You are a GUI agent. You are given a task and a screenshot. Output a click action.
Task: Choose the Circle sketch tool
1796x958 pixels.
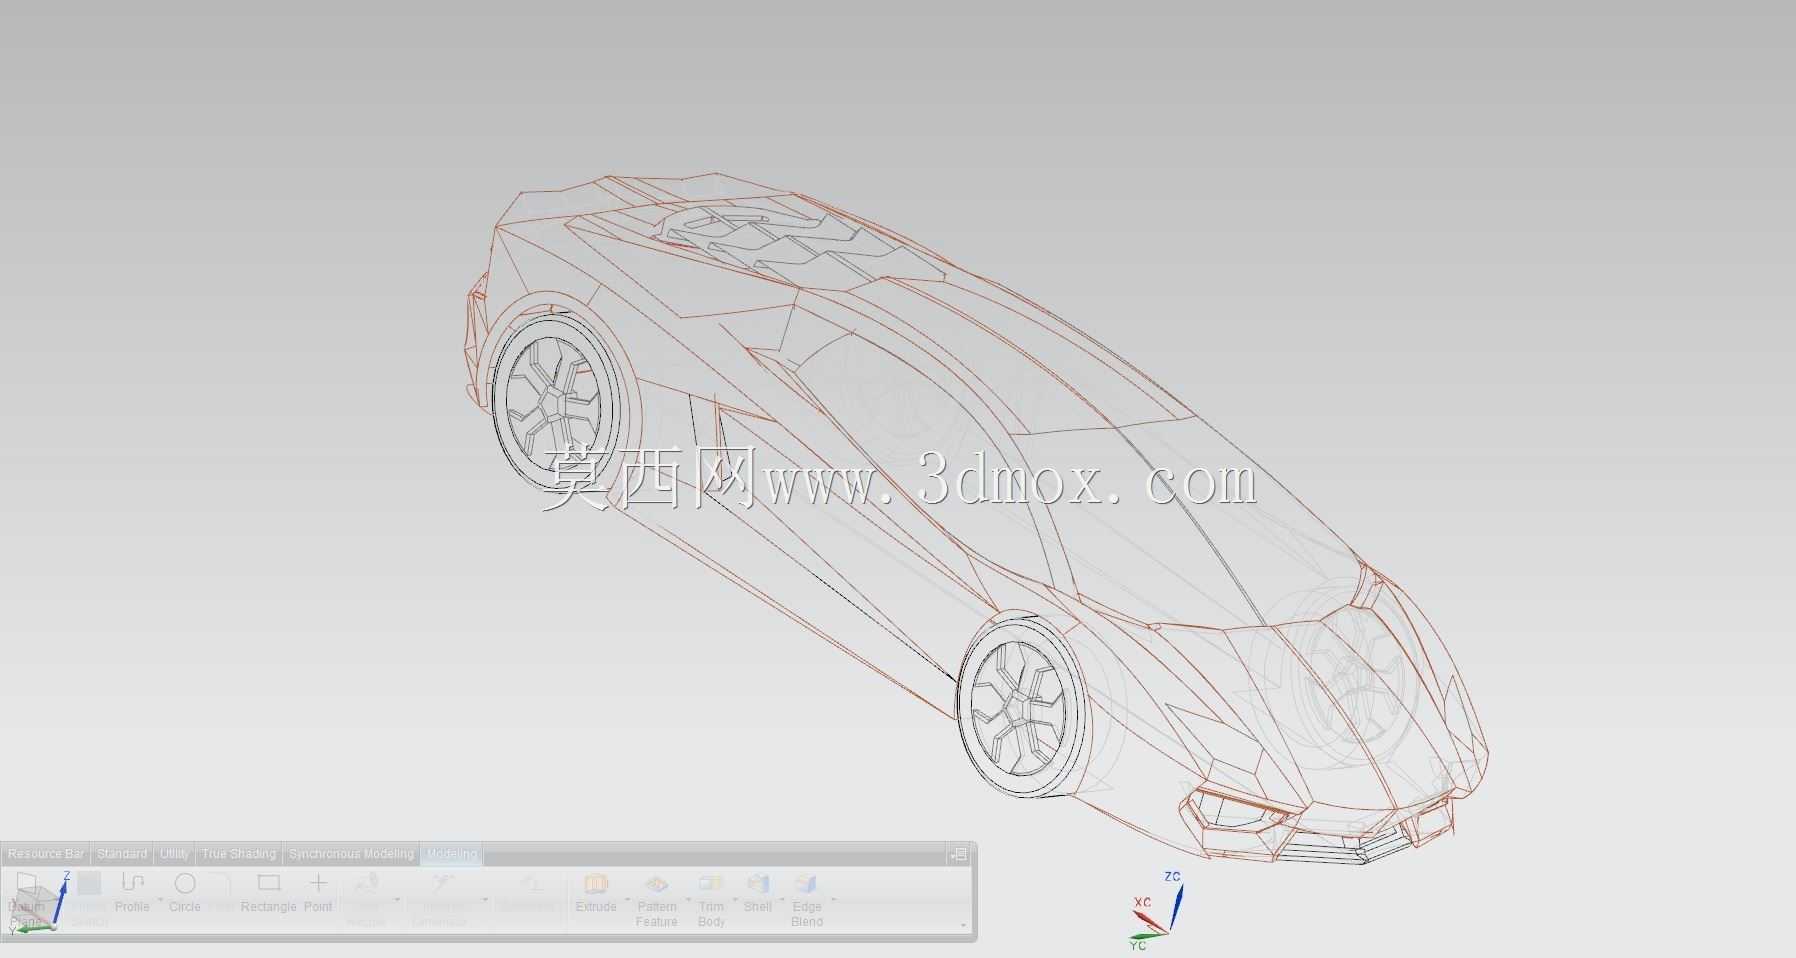(x=185, y=892)
